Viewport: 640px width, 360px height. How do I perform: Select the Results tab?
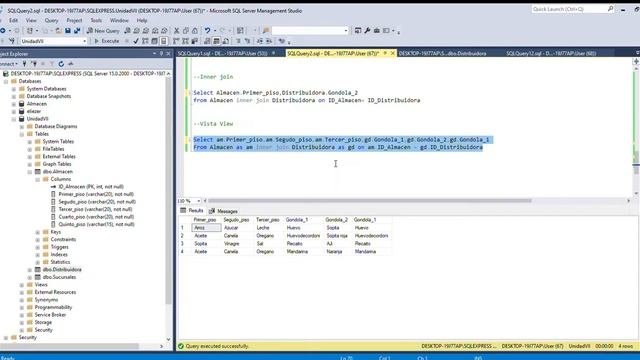coord(192,211)
